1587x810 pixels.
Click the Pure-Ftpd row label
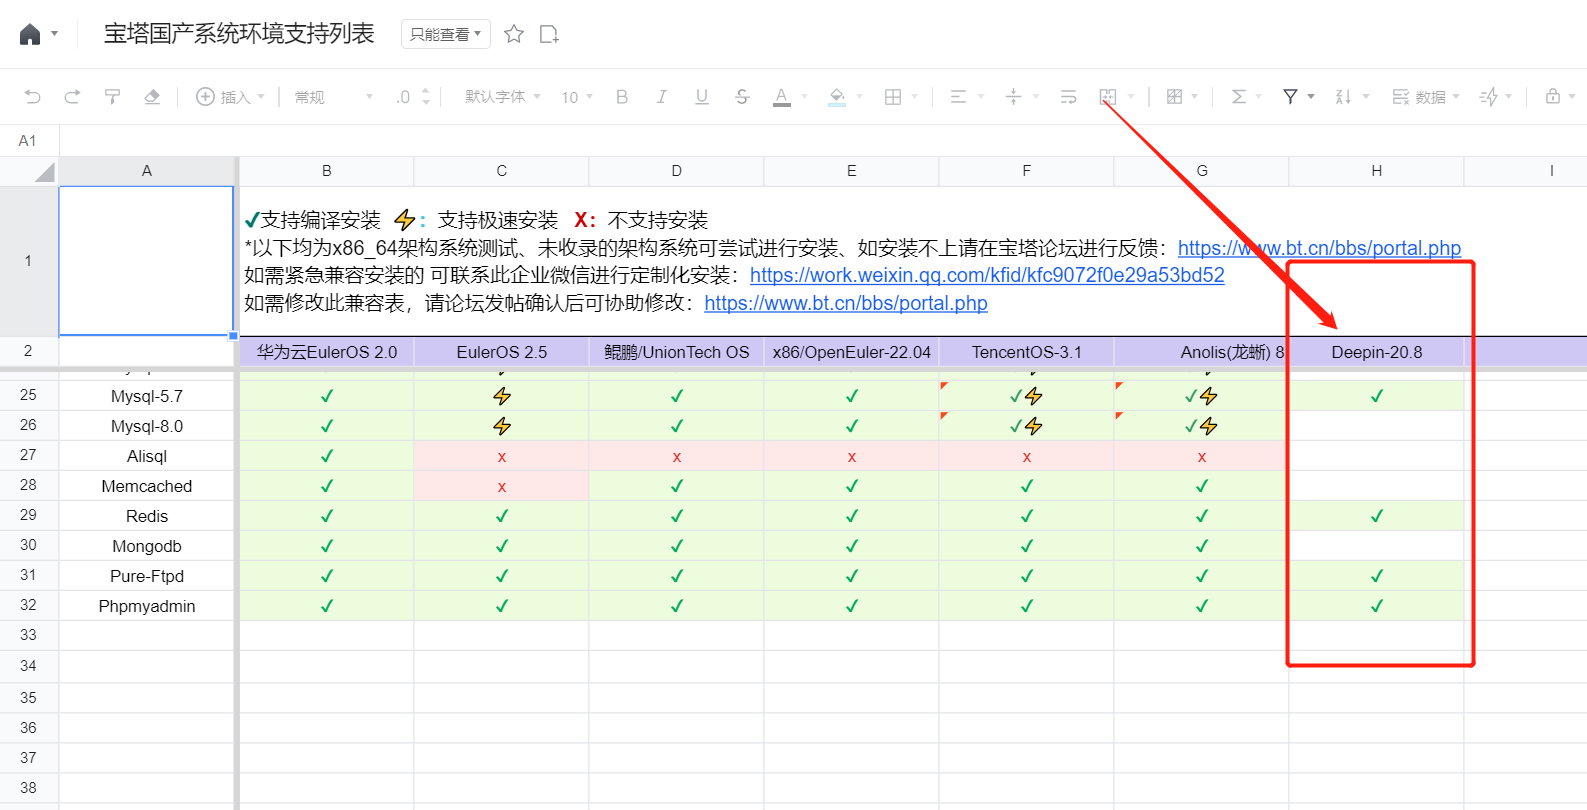147,576
